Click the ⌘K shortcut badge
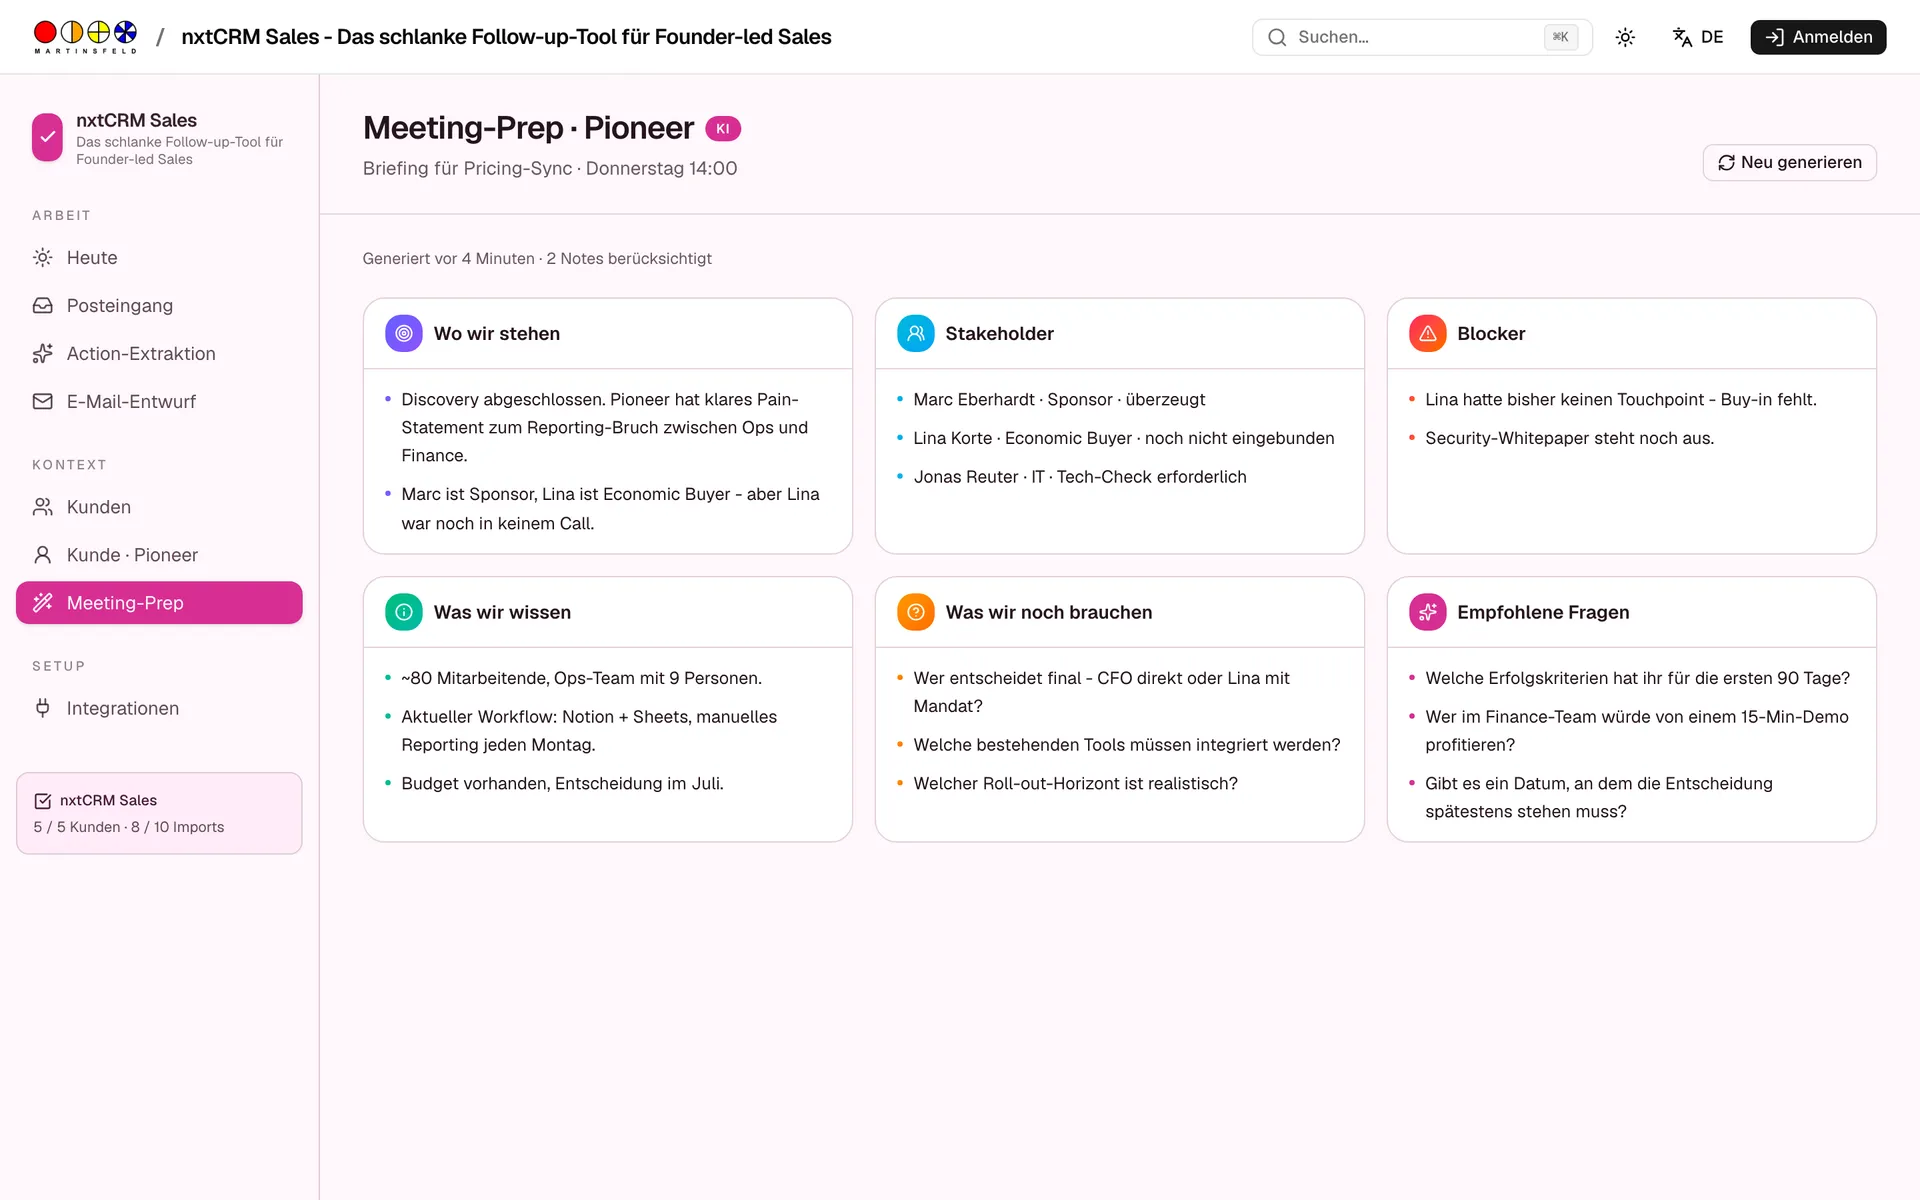The image size is (1920, 1200). pos(1560,37)
